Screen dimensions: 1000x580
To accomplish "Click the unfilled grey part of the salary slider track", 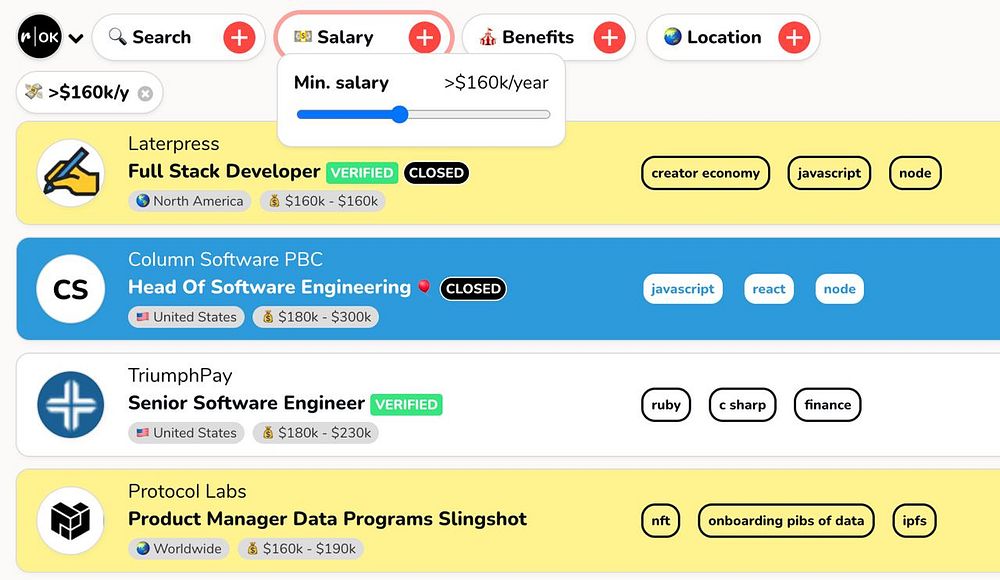I will point(478,115).
